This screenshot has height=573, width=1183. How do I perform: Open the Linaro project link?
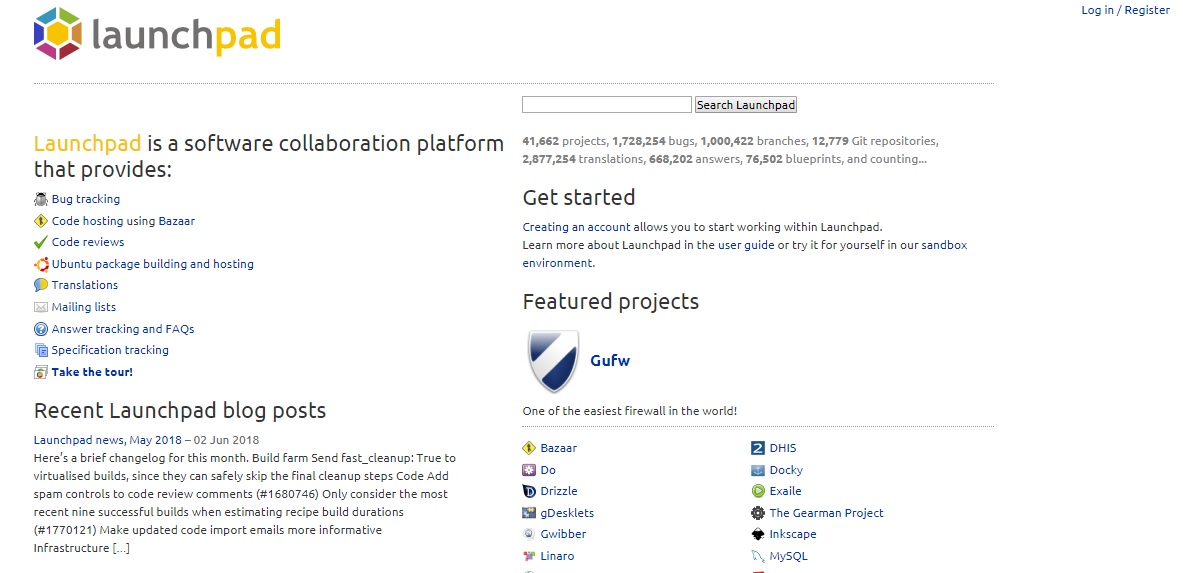557,556
